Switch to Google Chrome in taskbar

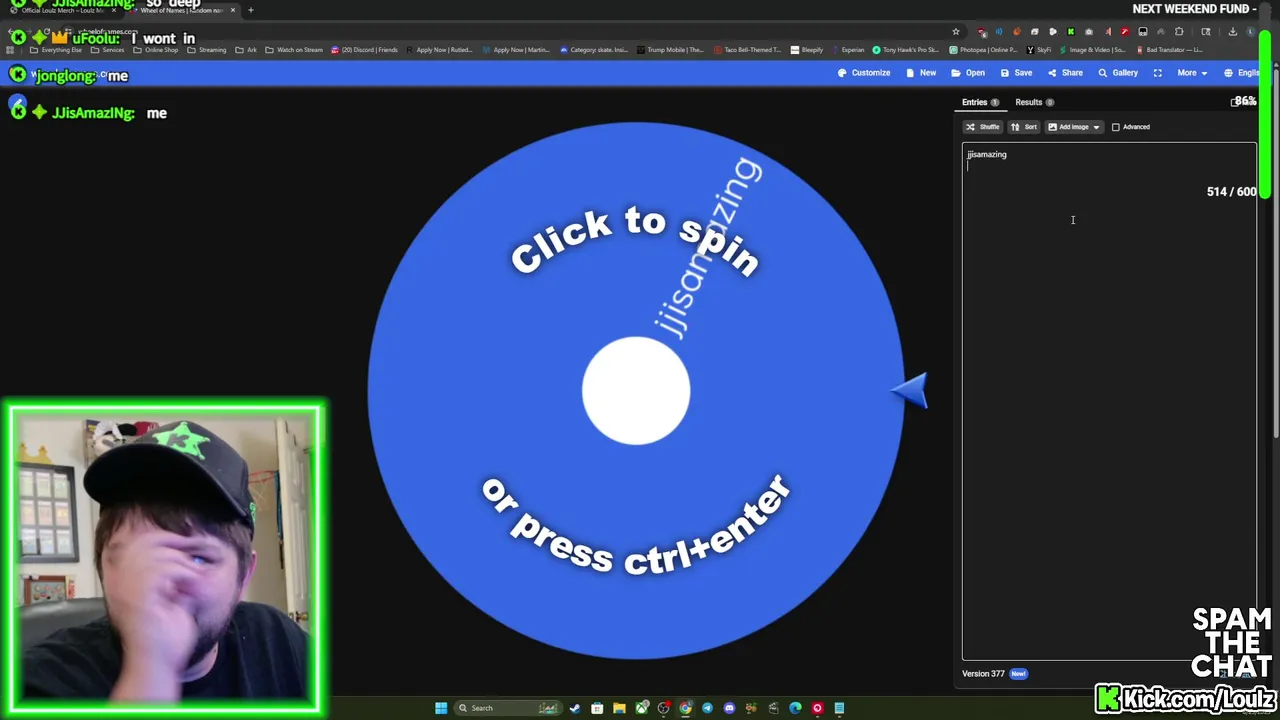[685, 708]
